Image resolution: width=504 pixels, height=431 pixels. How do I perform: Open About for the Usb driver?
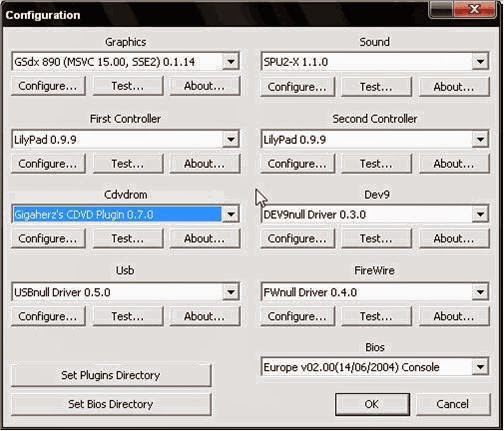(x=205, y=316)
